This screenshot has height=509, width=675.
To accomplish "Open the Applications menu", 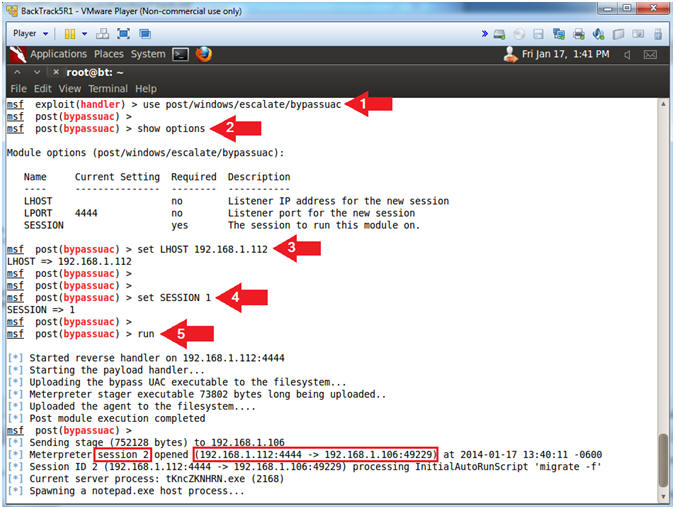I will [x=59, y=54].
